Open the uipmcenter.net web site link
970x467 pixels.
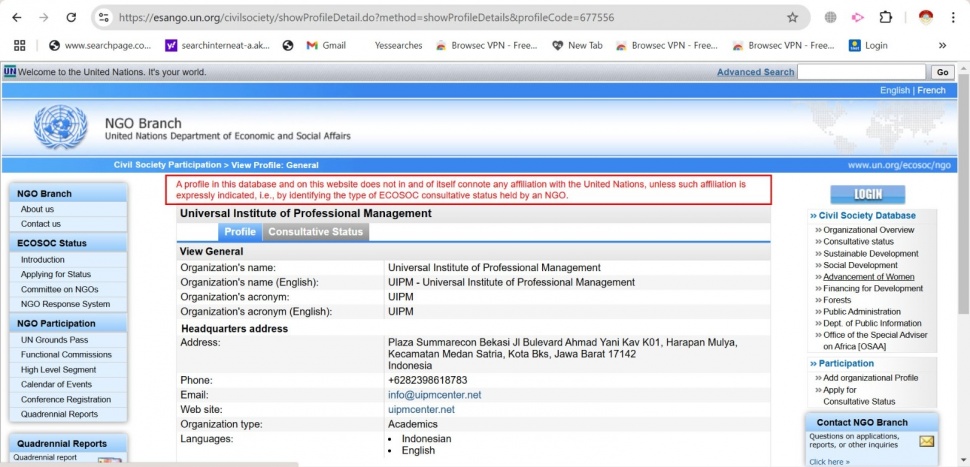tap(421, 409)
